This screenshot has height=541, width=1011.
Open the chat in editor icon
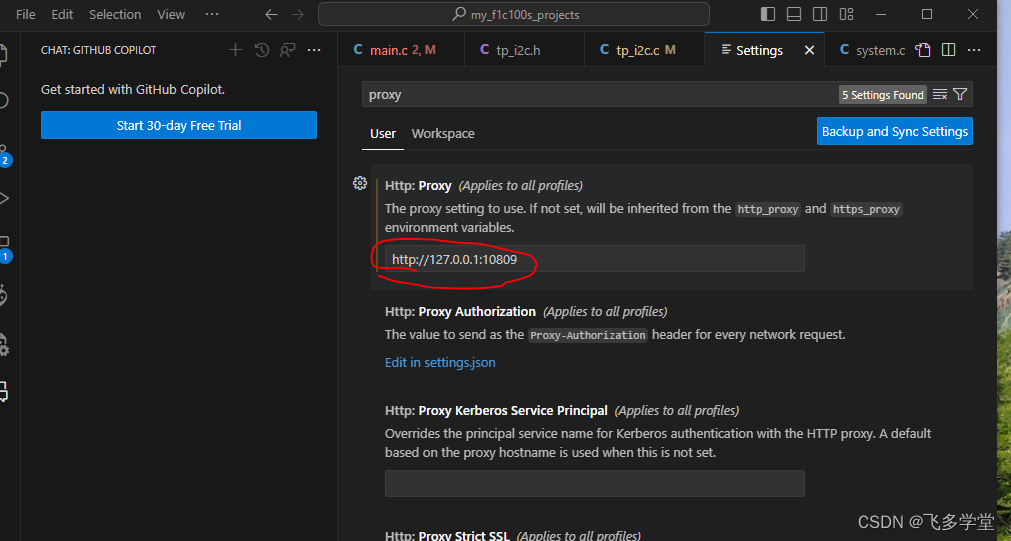point(288,50)
